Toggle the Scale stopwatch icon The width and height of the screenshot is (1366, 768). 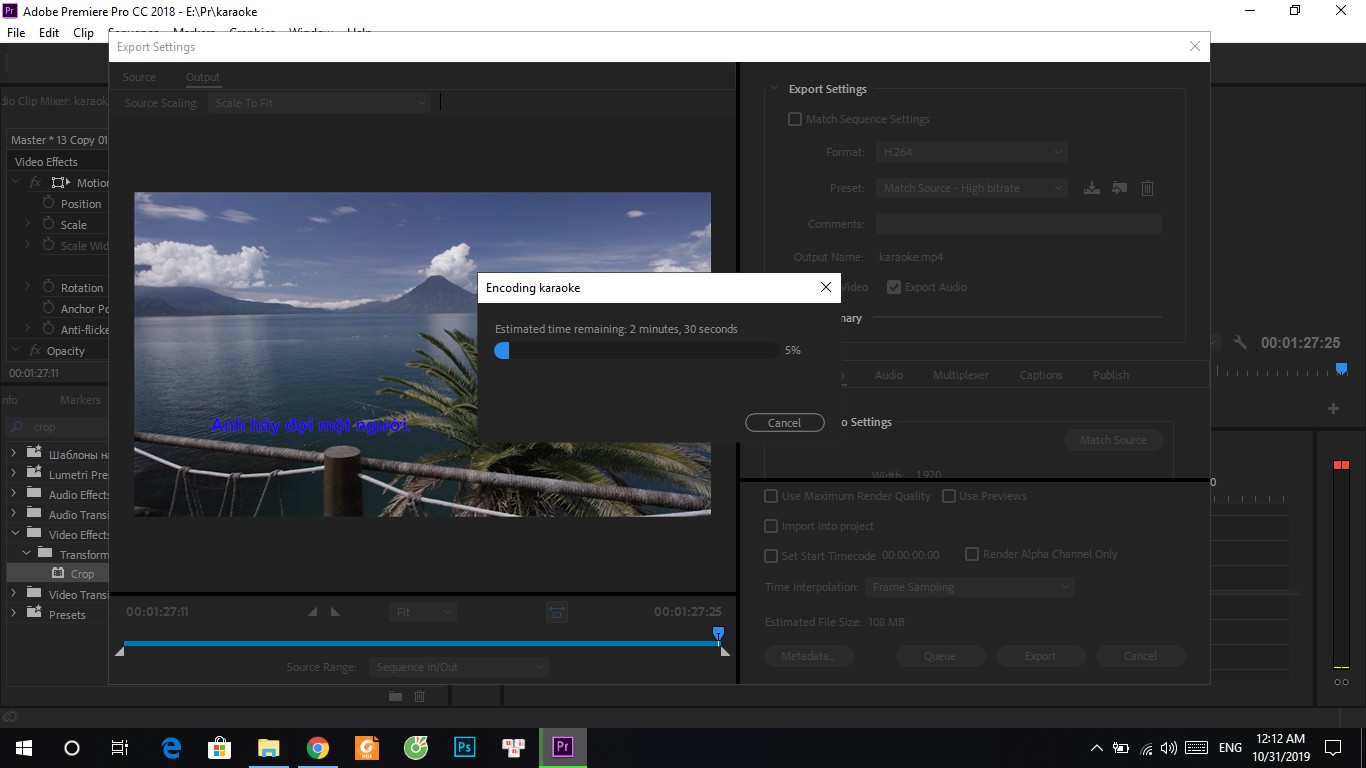pos(48,224)
